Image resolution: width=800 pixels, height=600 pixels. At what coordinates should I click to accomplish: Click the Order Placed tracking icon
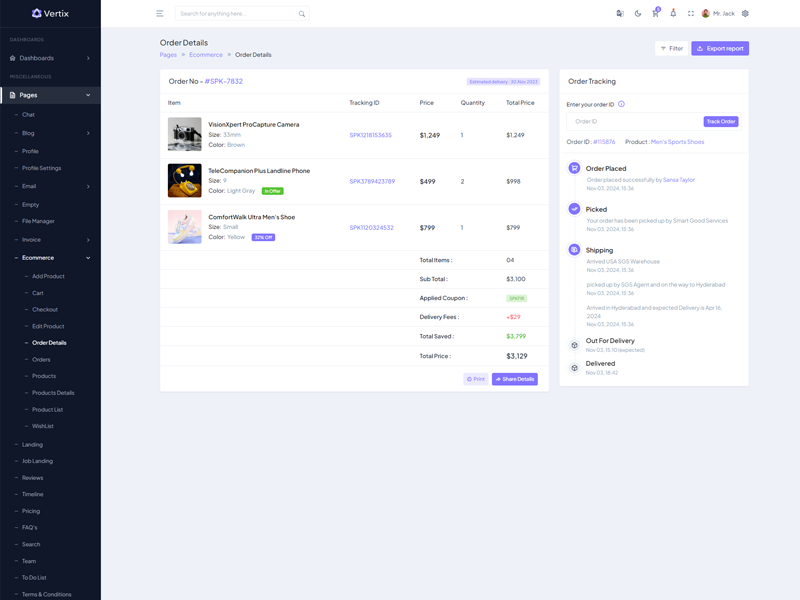coord(574,169)
